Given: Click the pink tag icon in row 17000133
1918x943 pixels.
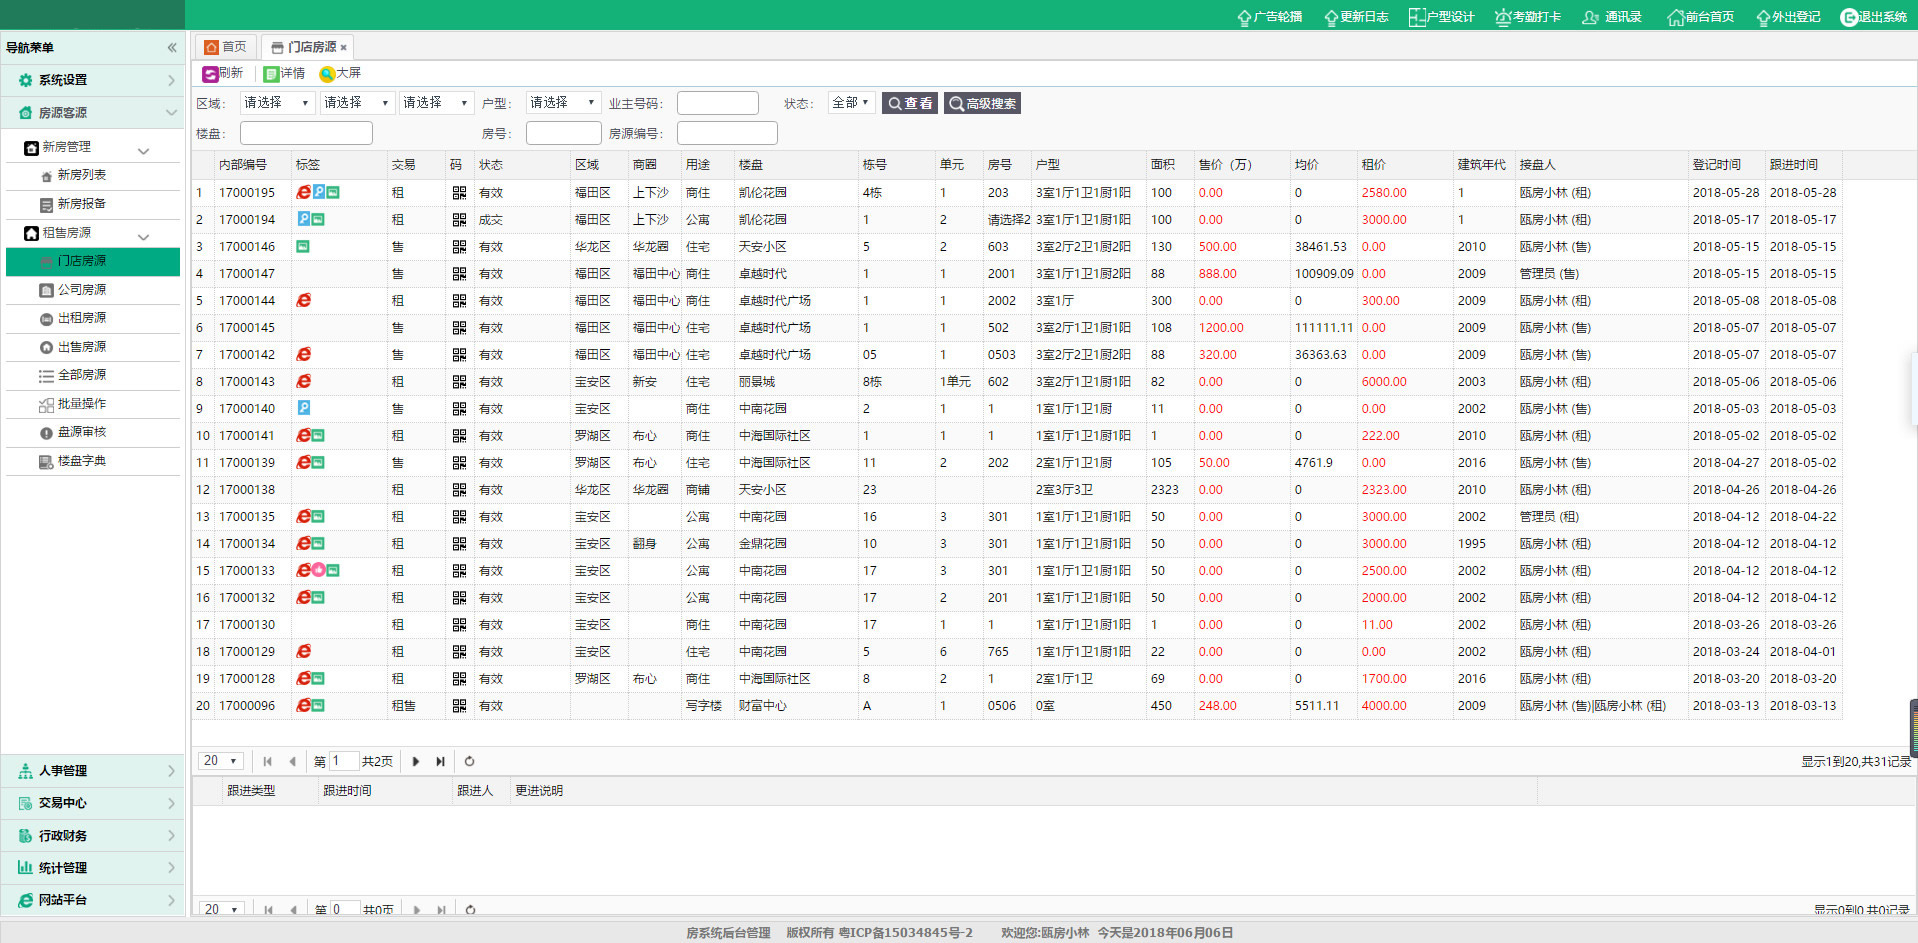Looking at the screenshot, I should tap(318, 570).
